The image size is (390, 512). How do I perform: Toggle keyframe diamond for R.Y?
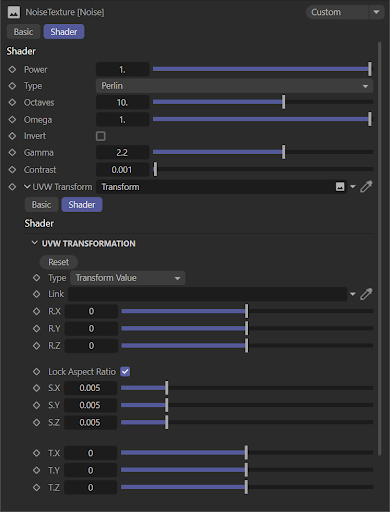pyautogui.click(x=37, y=328)
